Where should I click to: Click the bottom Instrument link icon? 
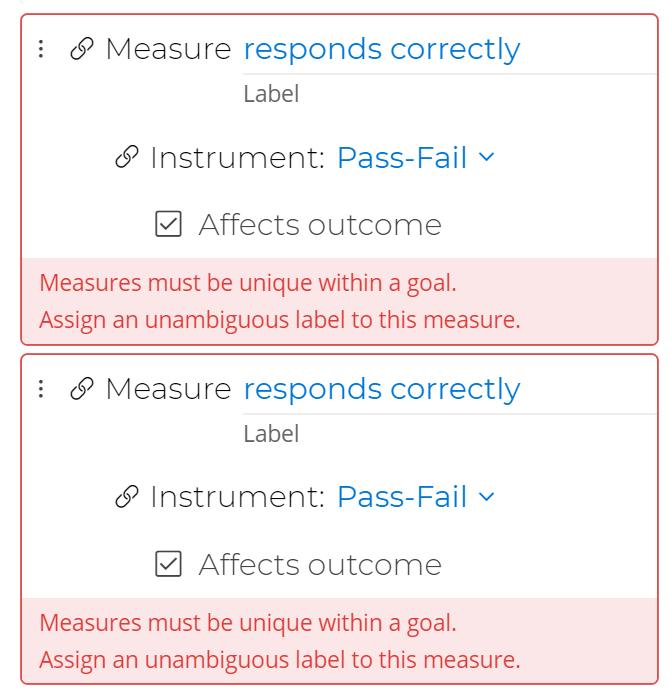point(127,497)
